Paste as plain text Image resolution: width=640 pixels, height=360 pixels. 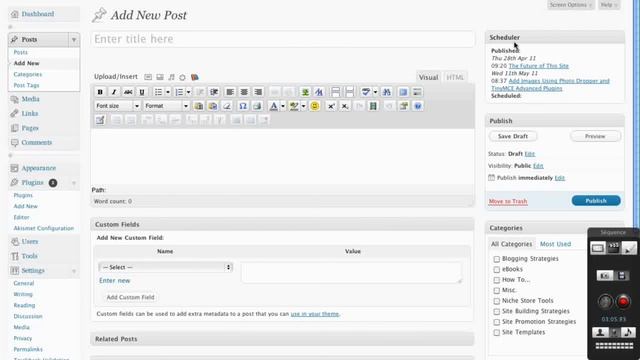199,106
